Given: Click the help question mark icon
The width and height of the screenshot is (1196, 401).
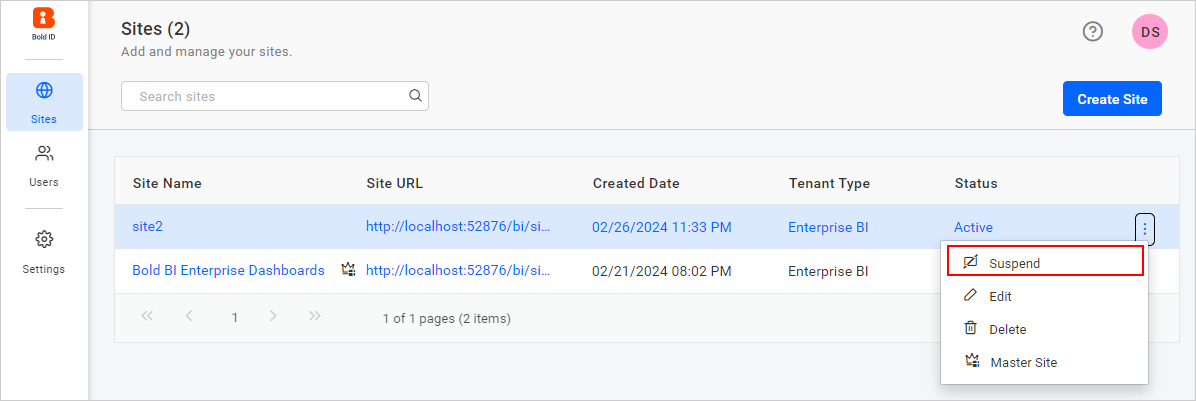Looking at the screenshot, I should (1093, 32).
